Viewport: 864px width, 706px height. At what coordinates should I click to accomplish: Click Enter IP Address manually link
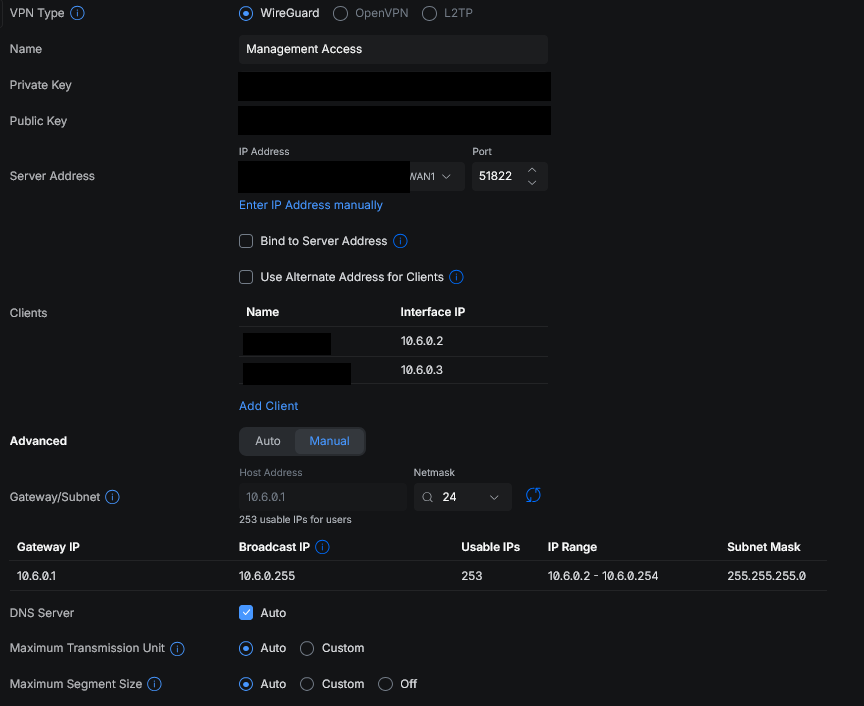coord(311,205)
